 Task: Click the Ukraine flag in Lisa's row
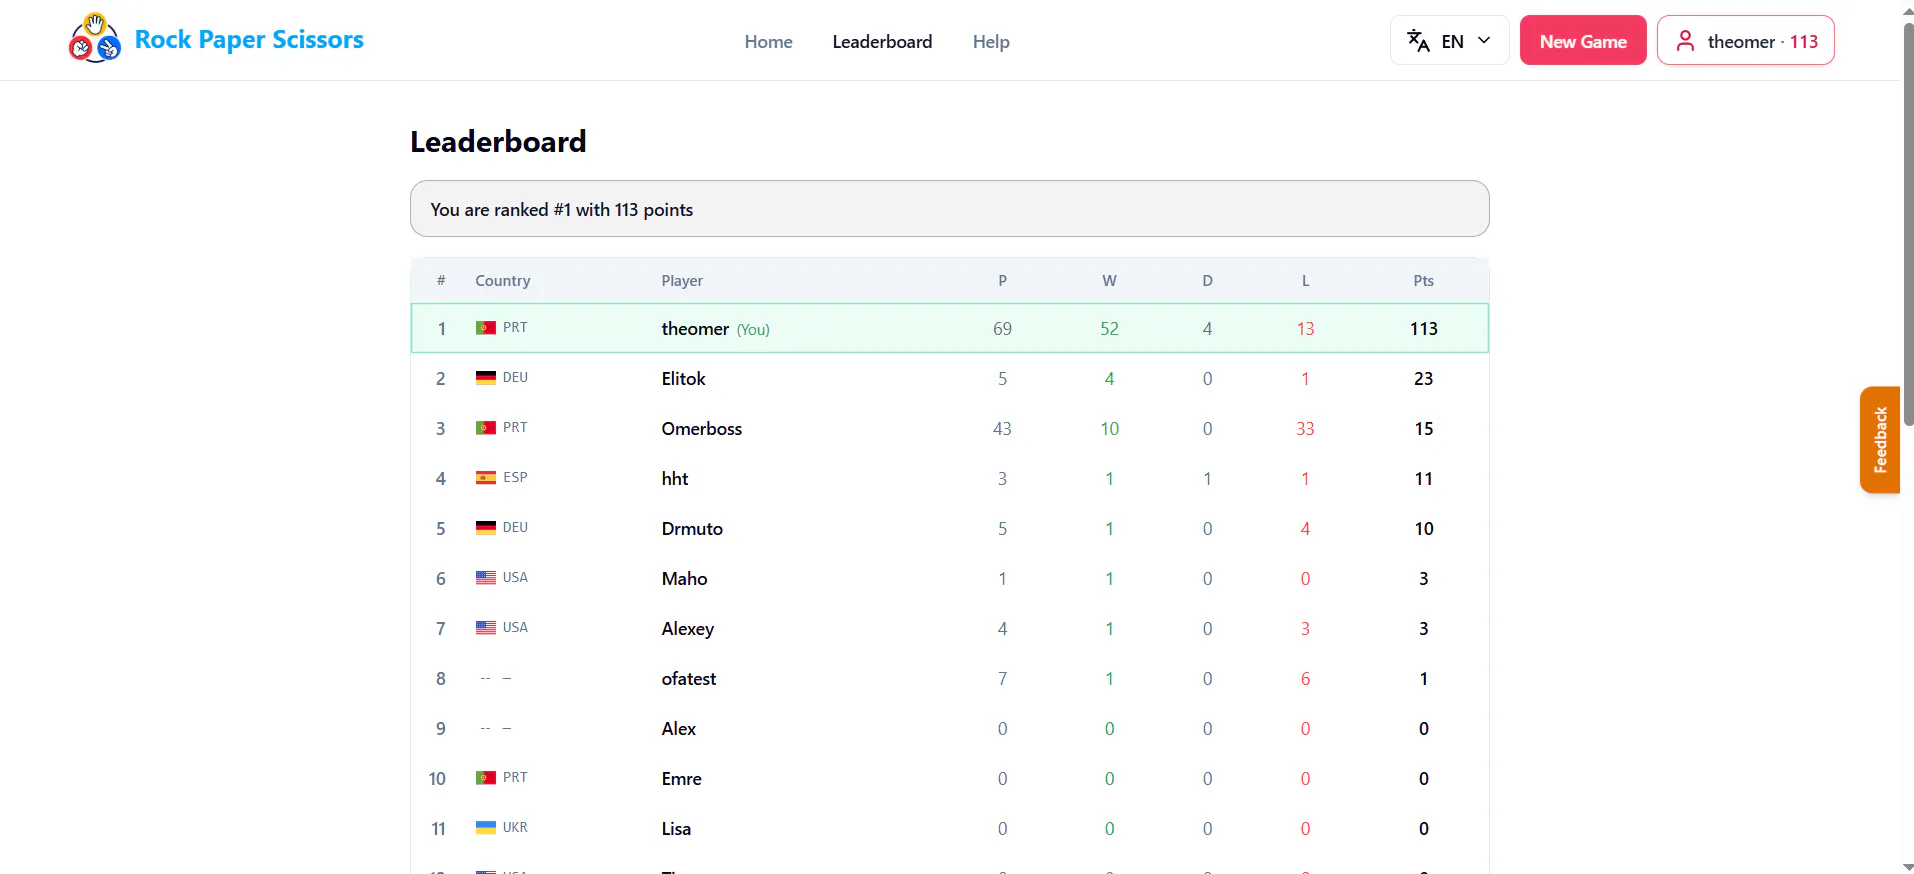tap(486, 828)
